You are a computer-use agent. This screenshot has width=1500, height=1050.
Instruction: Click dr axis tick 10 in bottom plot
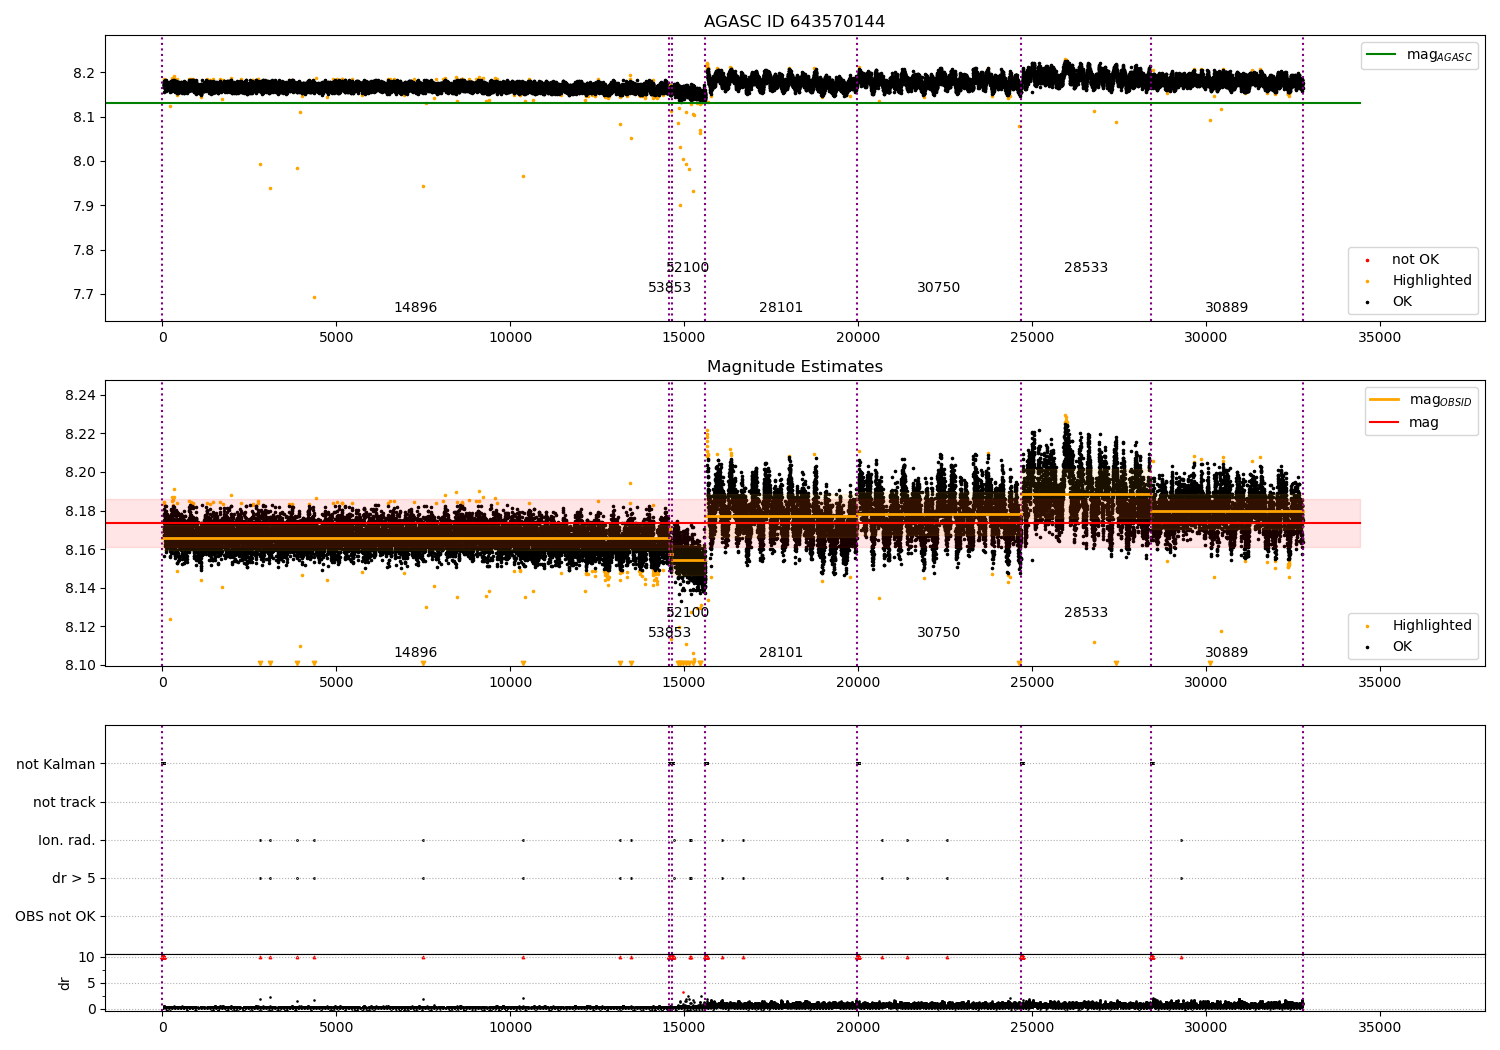pos(87,957)
